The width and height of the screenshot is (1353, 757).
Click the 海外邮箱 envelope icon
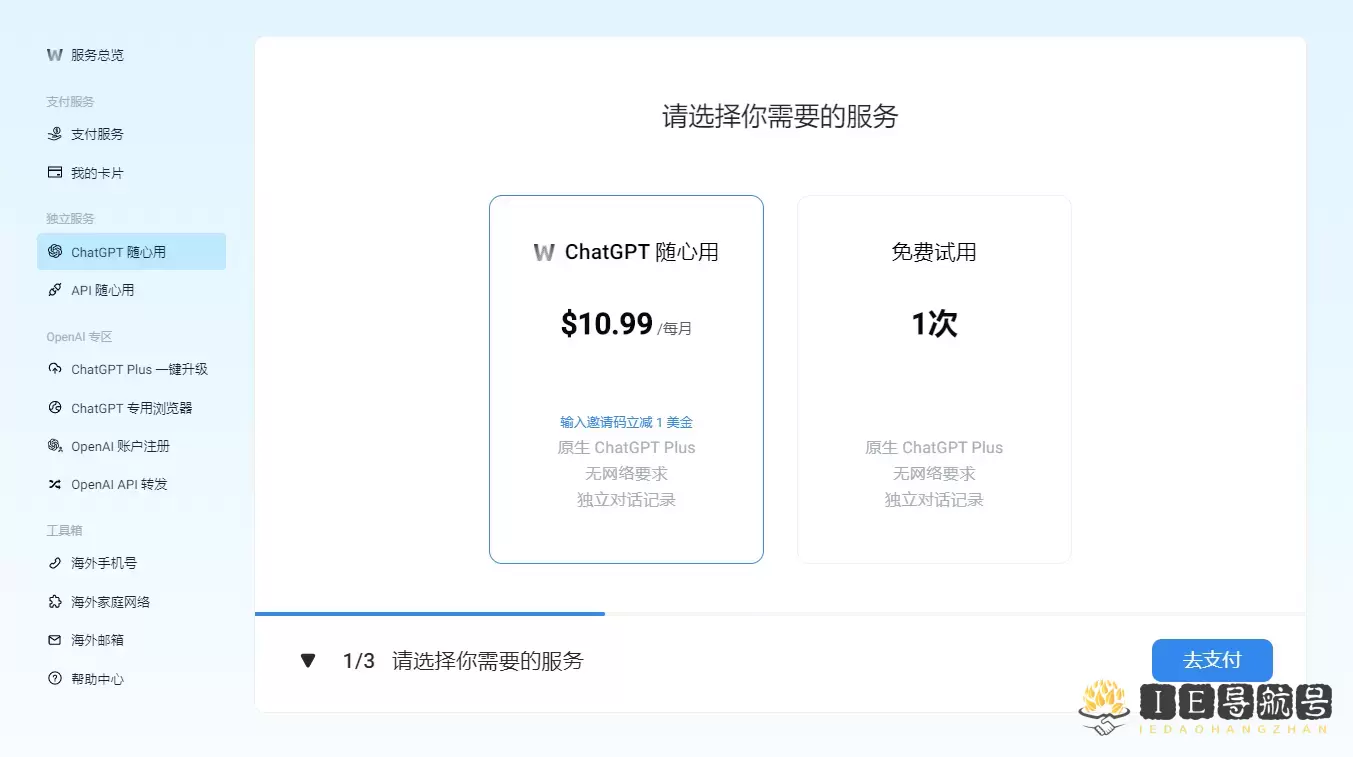point(55,640)
